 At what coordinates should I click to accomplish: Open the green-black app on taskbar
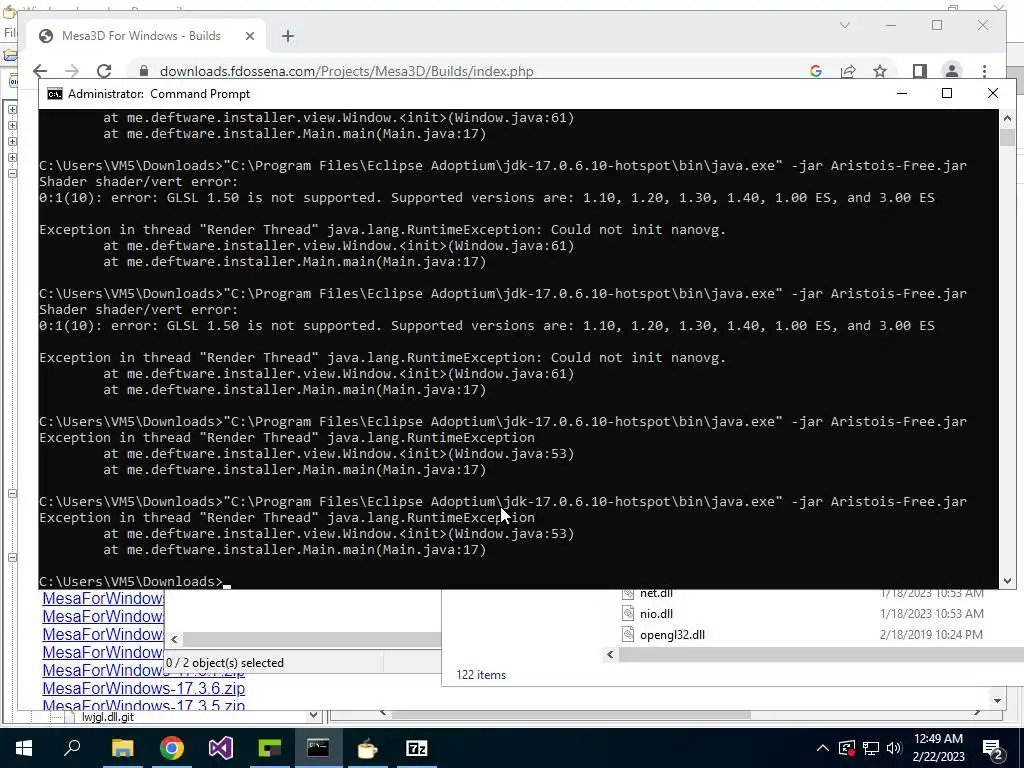click(269, 748)
